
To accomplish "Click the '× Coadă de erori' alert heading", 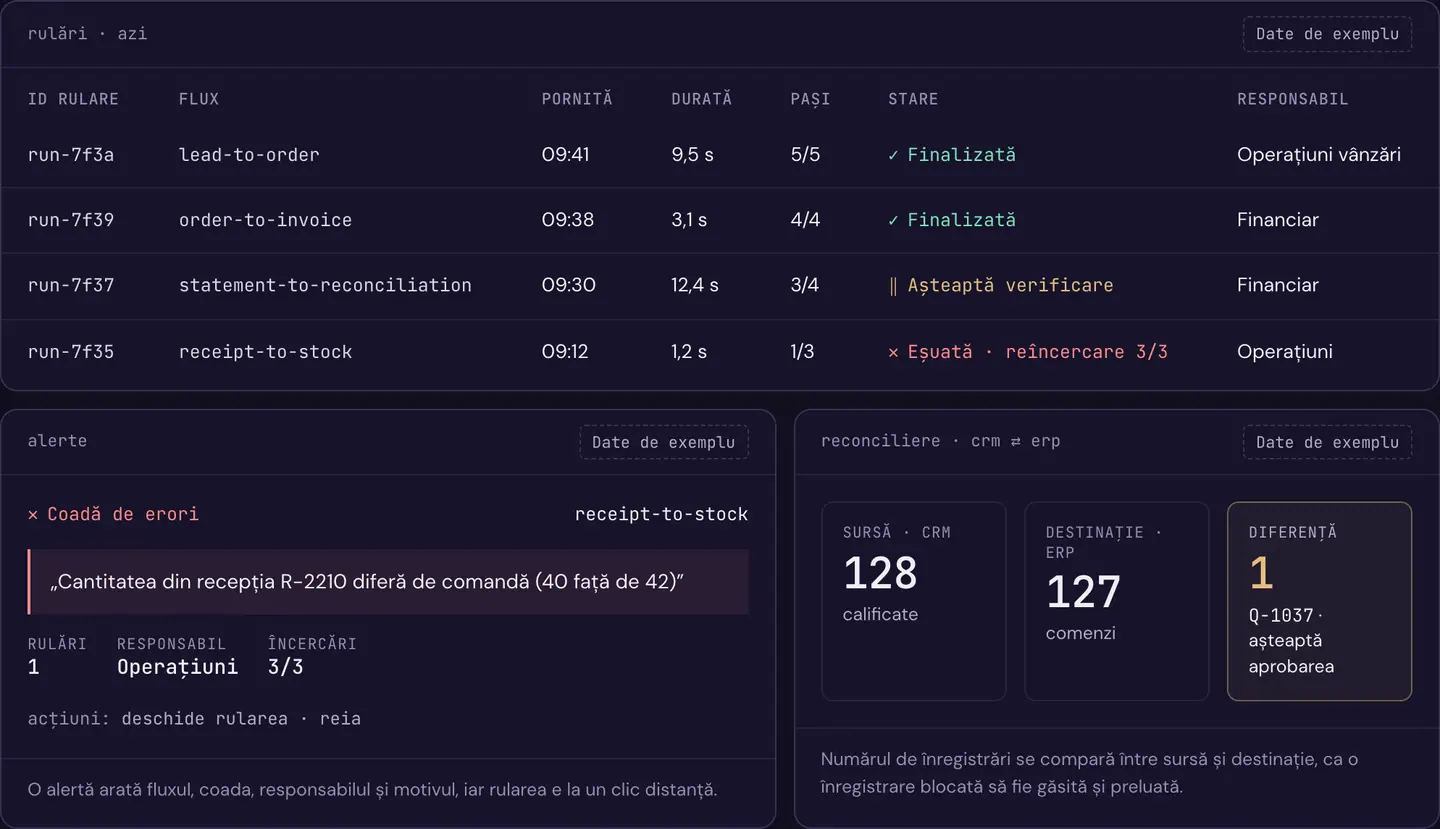I will click(x=113, y=514).
